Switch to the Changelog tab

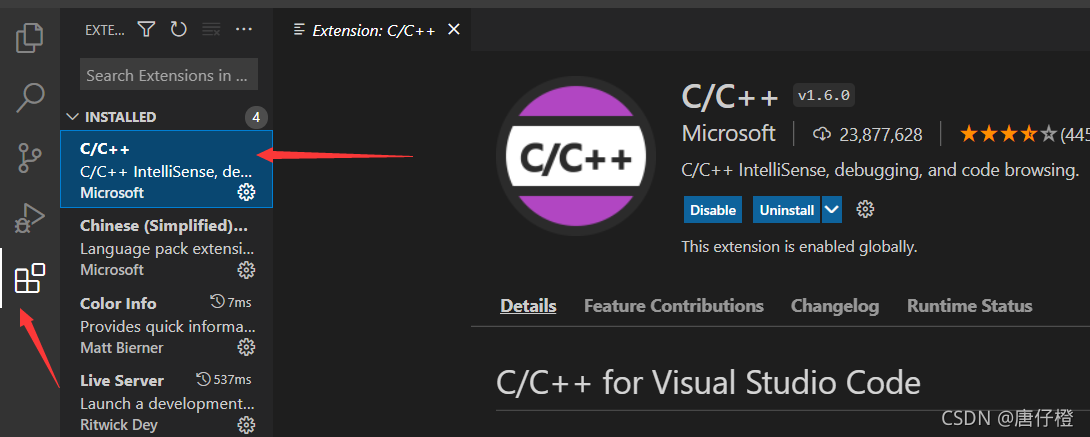click(834, 306)
